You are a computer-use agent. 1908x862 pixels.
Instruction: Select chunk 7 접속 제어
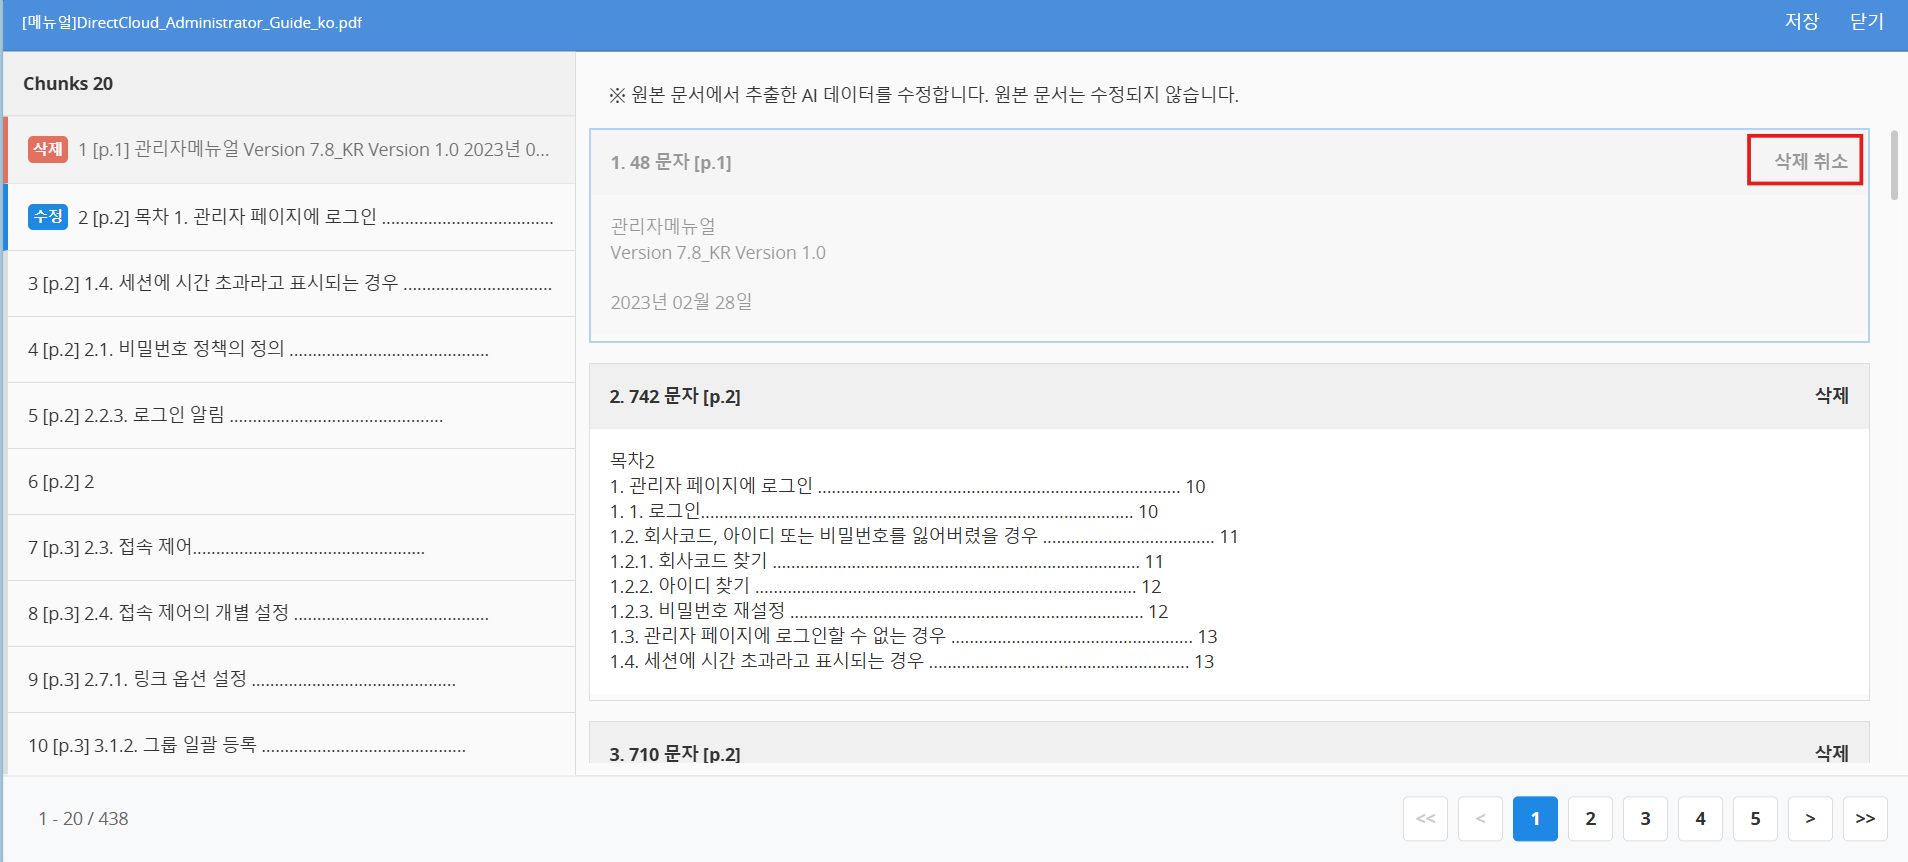(x=290, y=548)
